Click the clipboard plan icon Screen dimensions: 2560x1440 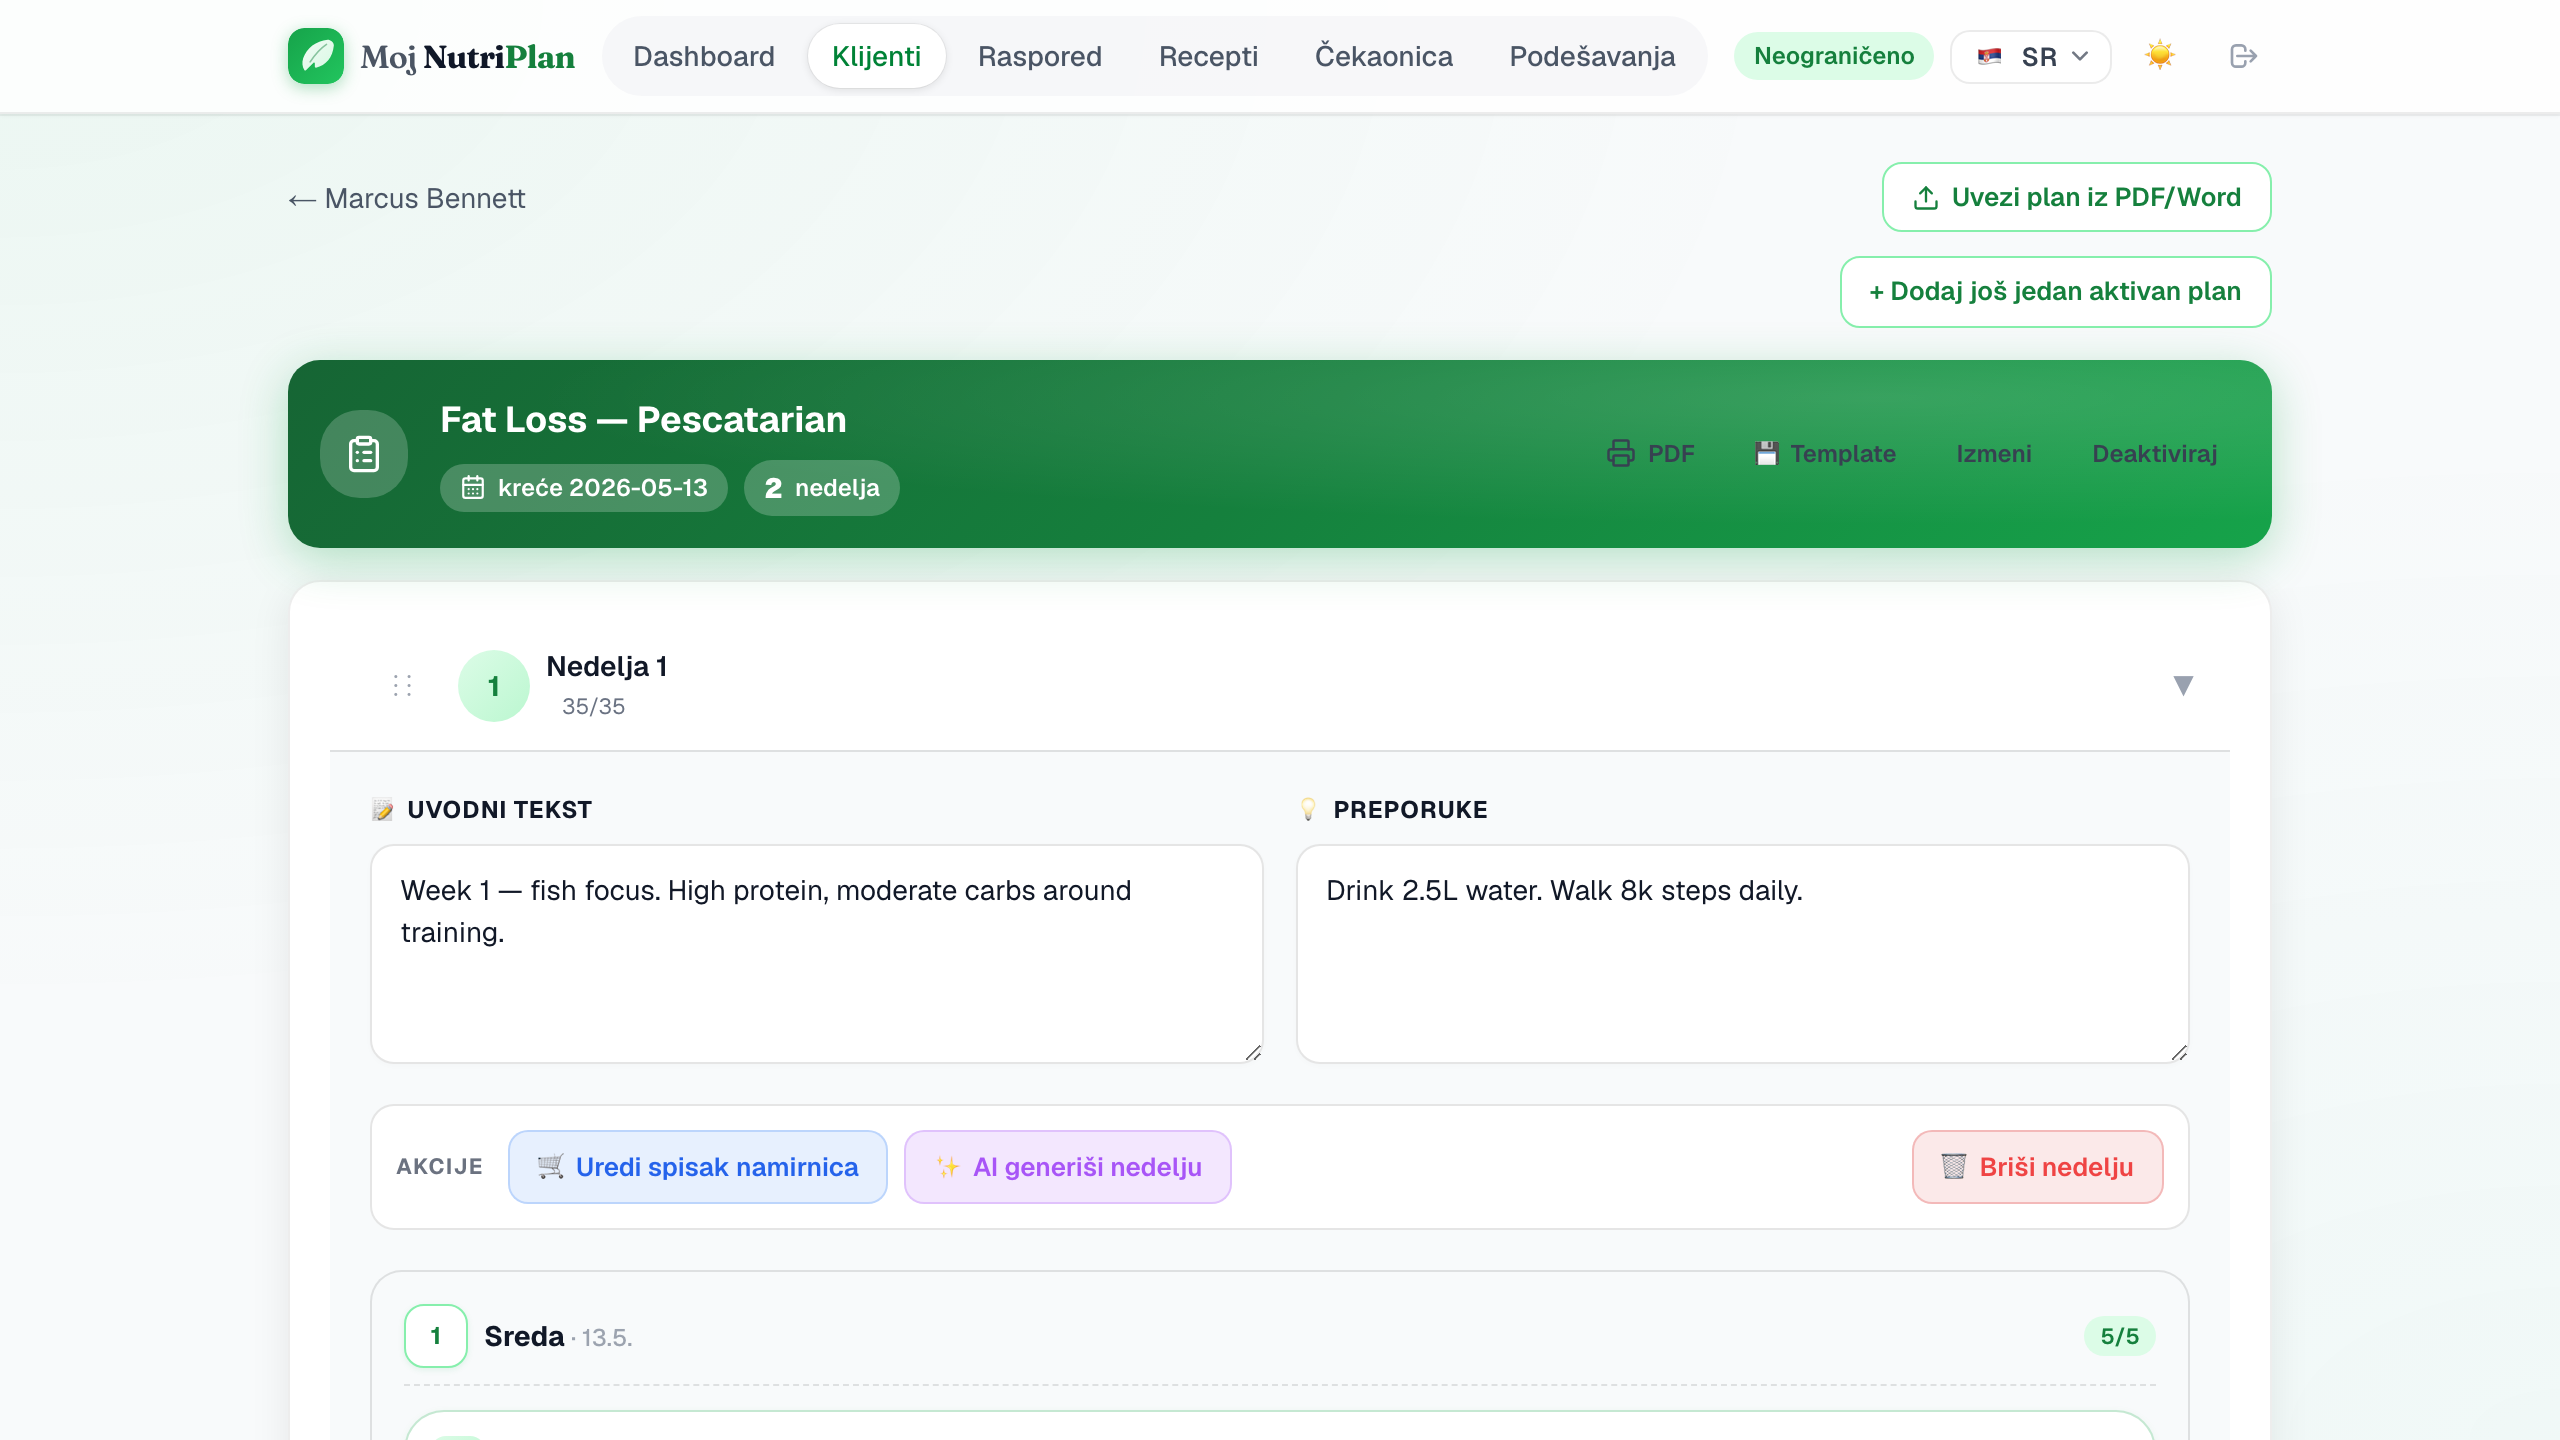[x=364, y=454]
